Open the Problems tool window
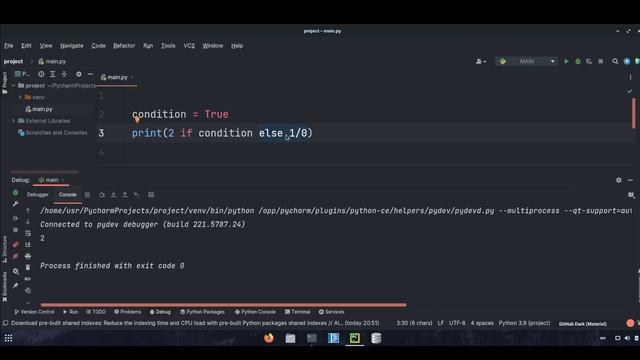 point(127,312)
